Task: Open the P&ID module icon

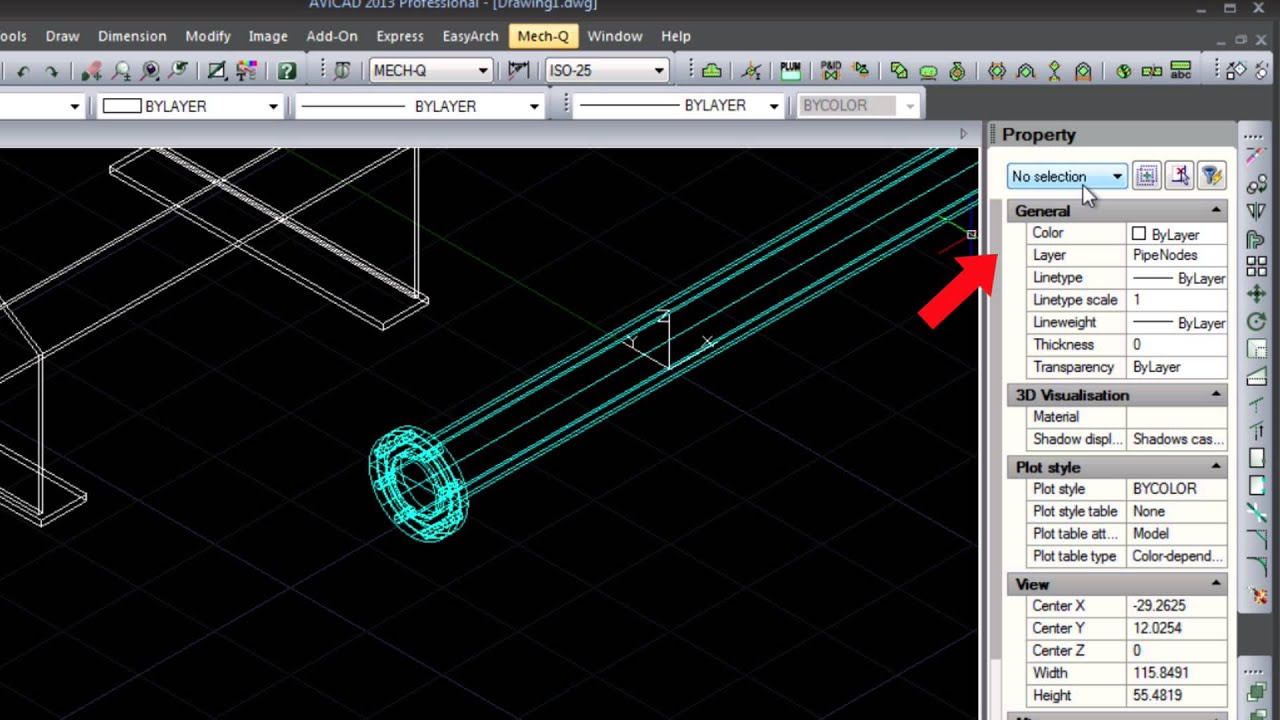Action: point(830,71)
